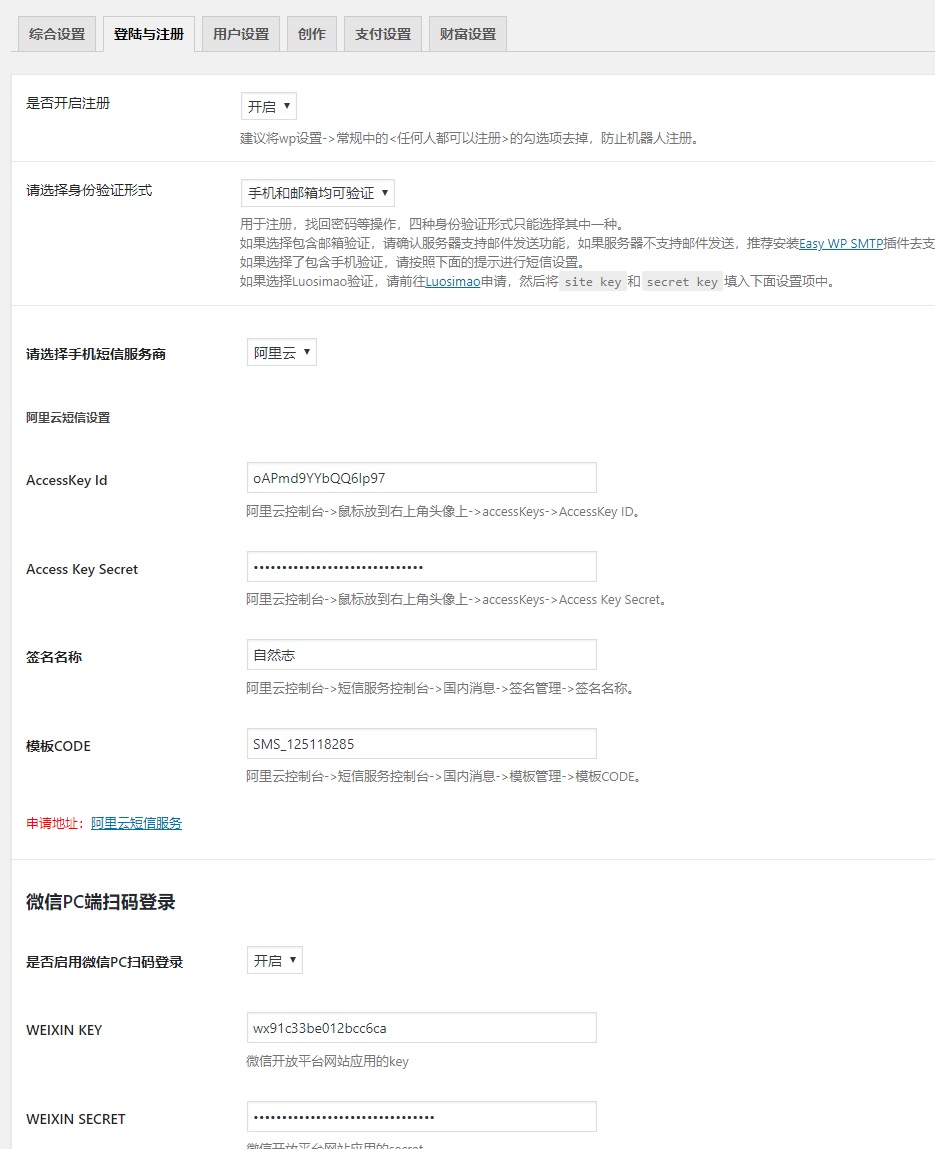Click the 模板CODE label

coord(59,746)
